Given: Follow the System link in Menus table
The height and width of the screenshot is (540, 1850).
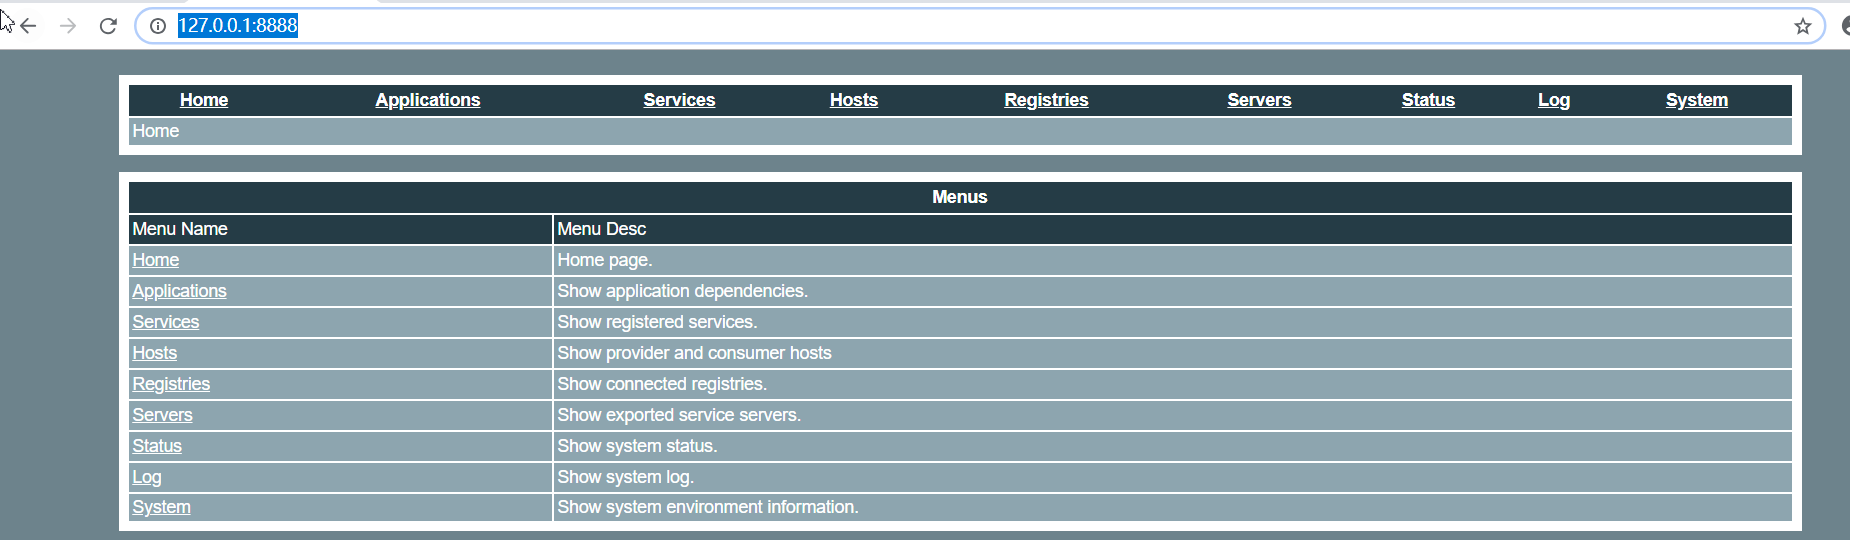Looking at the screenshot, I should pyautogui.click(x=161, y=507).
